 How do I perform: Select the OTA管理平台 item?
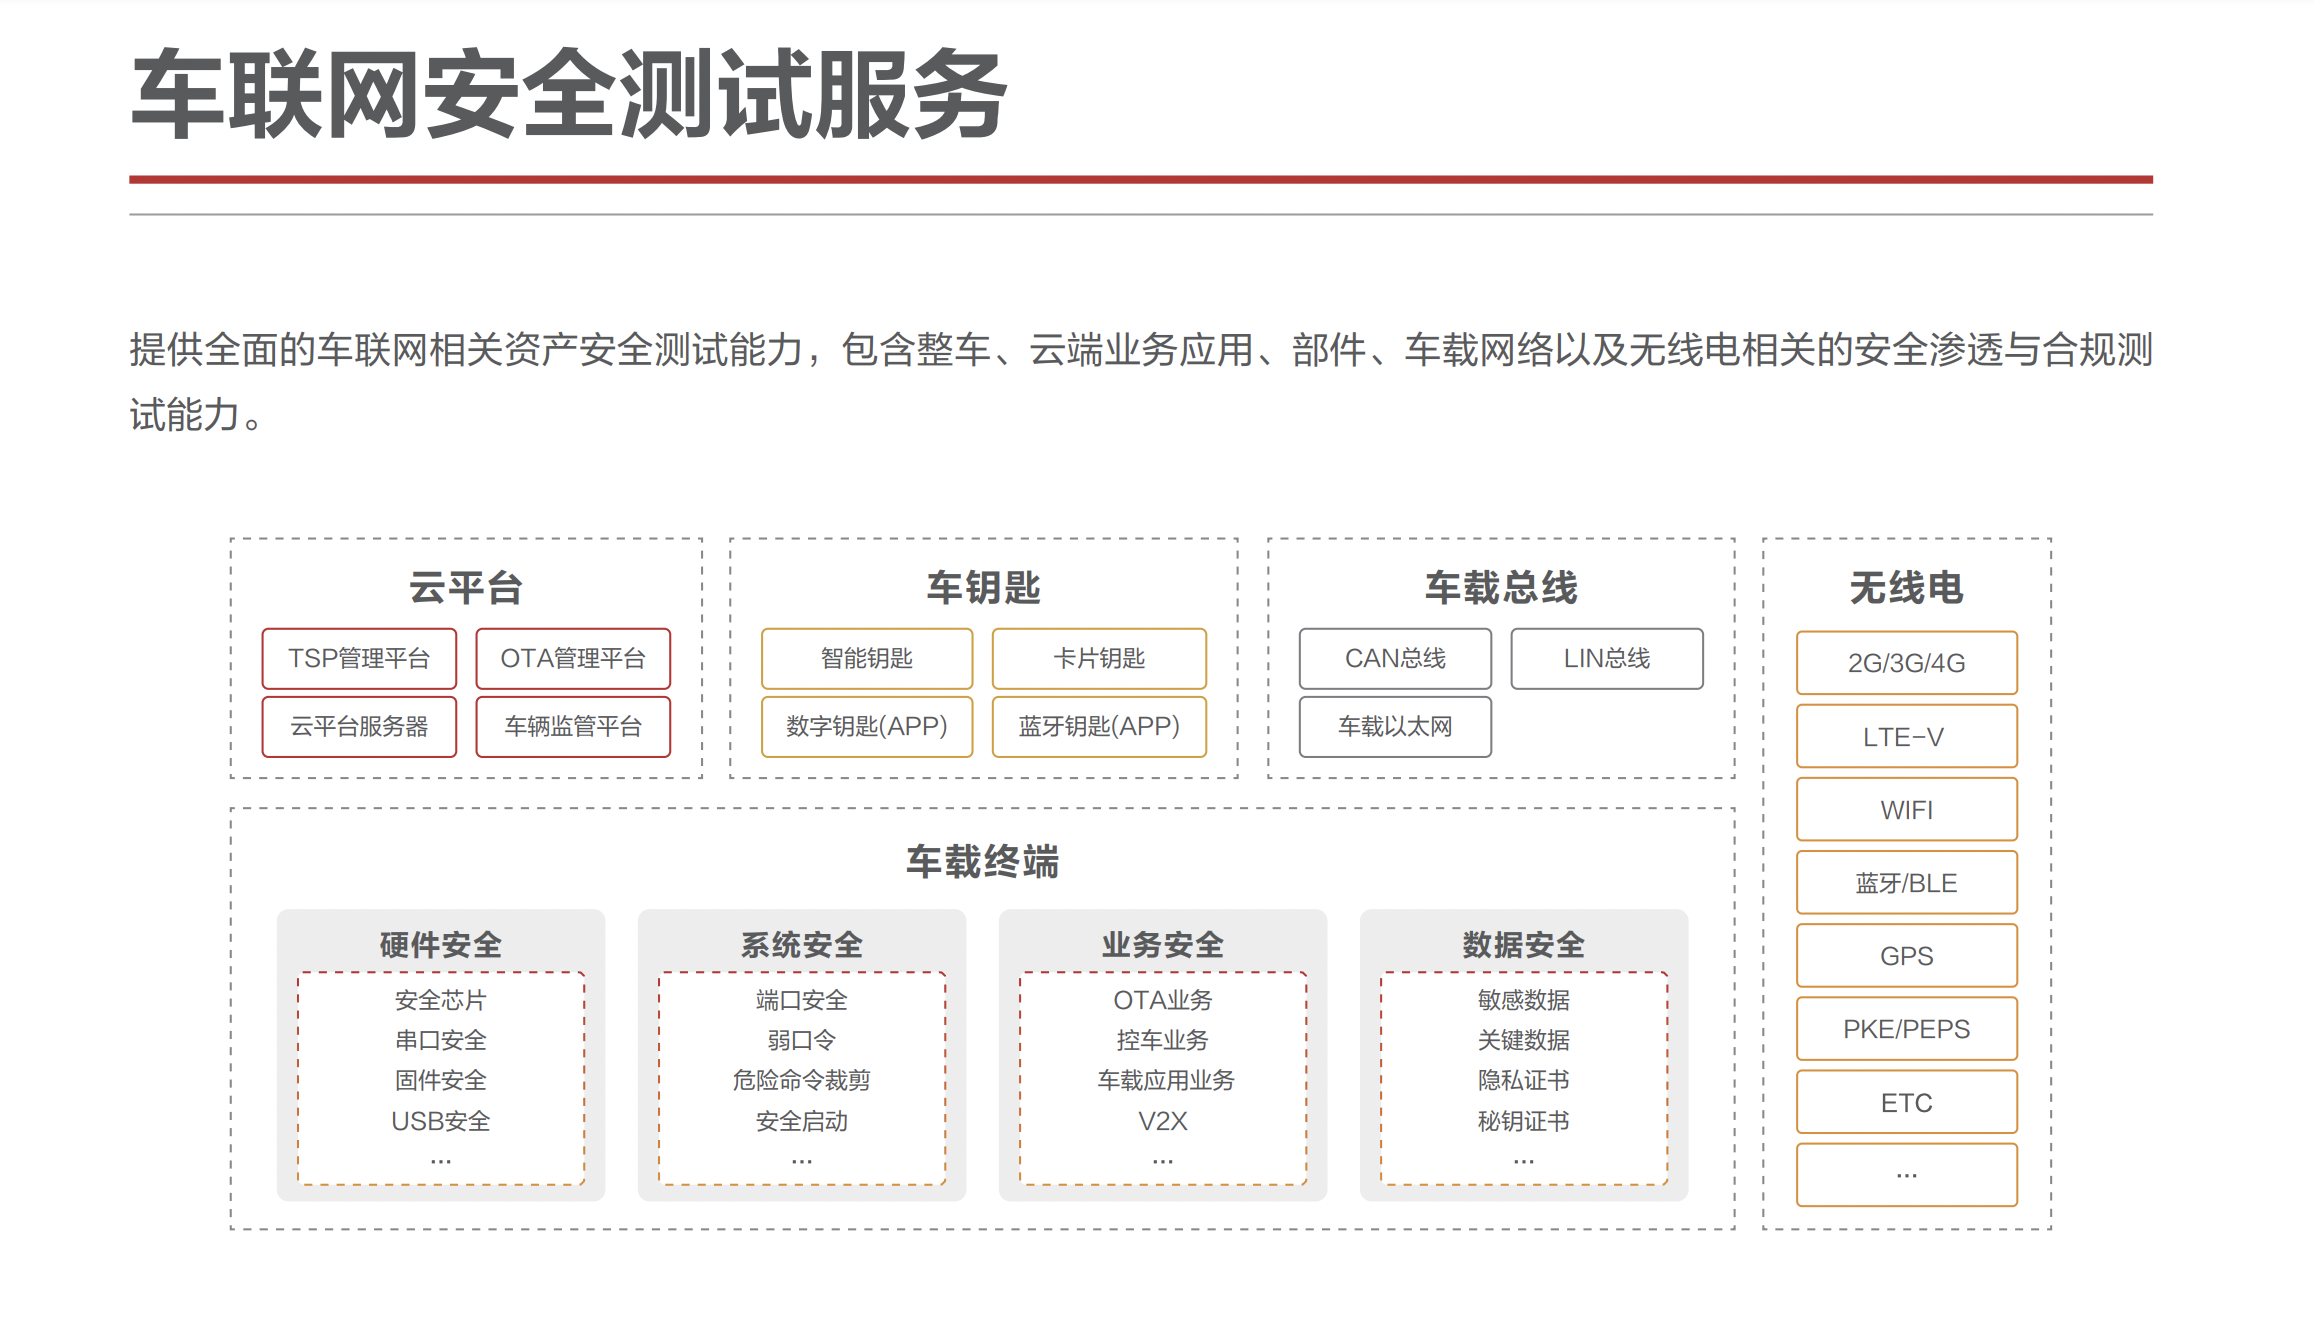[572, 658]
